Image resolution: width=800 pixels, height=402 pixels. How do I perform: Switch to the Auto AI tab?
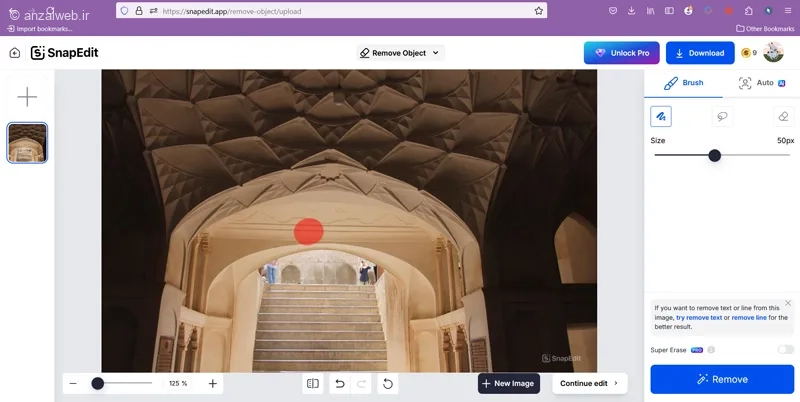762,83
